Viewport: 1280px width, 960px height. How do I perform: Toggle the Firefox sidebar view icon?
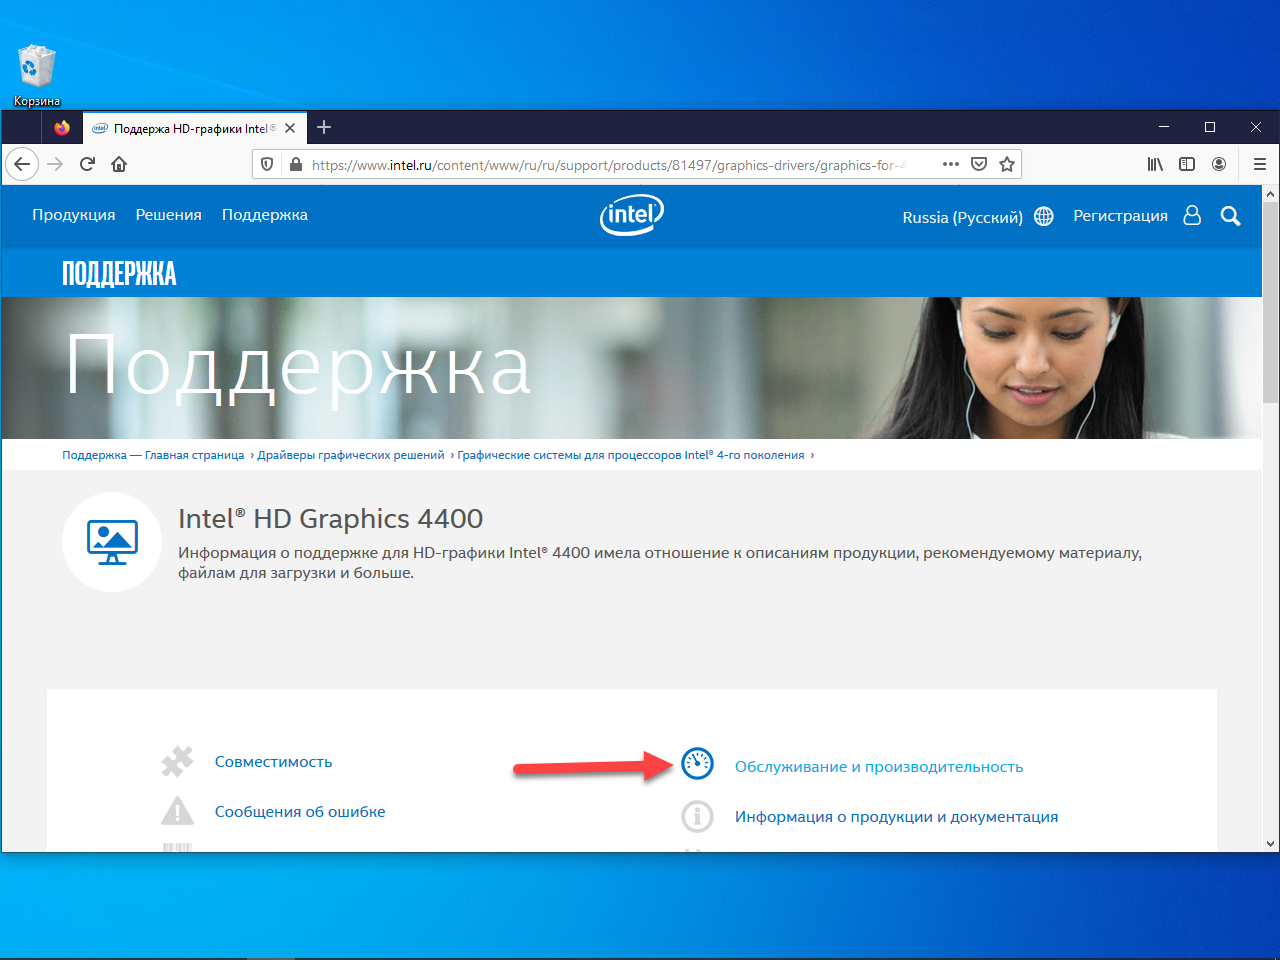tap(1187, 164)
